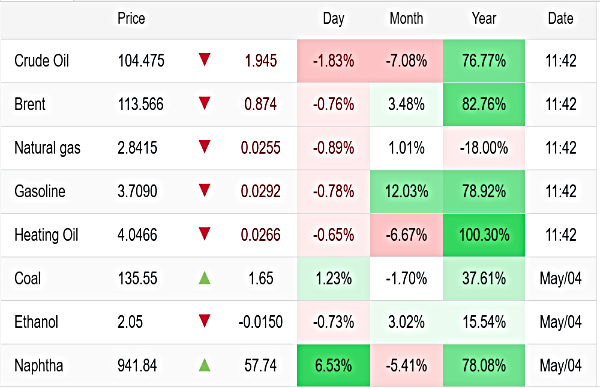Open the Brent commodity link
600x388 pixels.
point(30,104)
